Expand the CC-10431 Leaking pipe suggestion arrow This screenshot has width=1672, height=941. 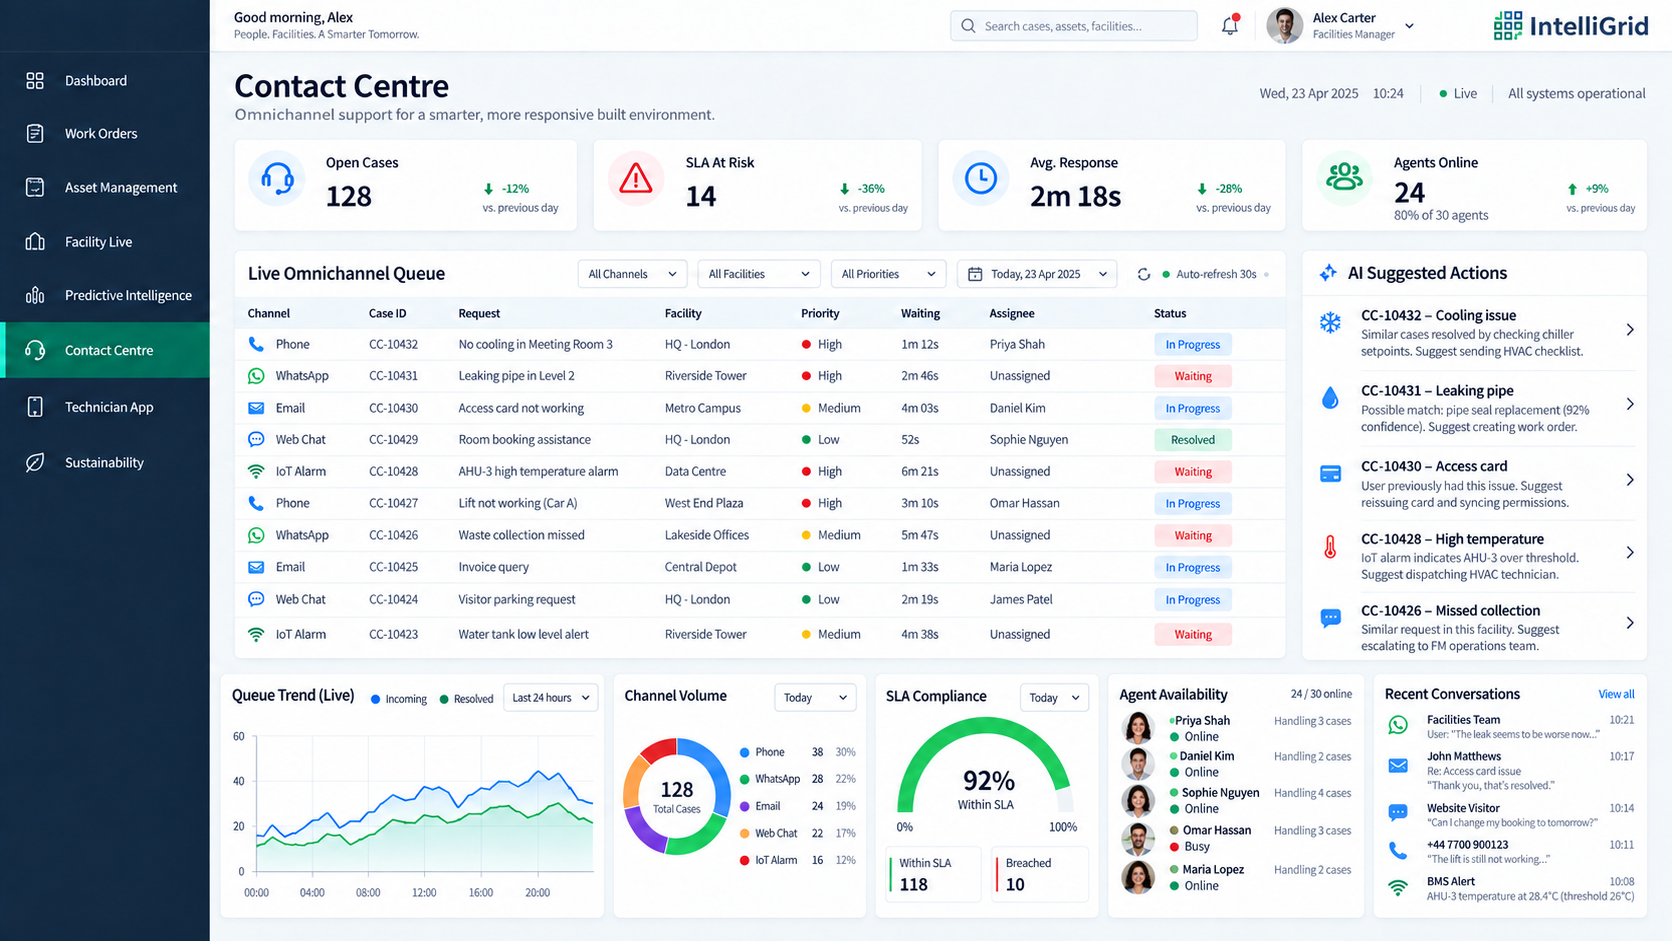click(1630, 404)
